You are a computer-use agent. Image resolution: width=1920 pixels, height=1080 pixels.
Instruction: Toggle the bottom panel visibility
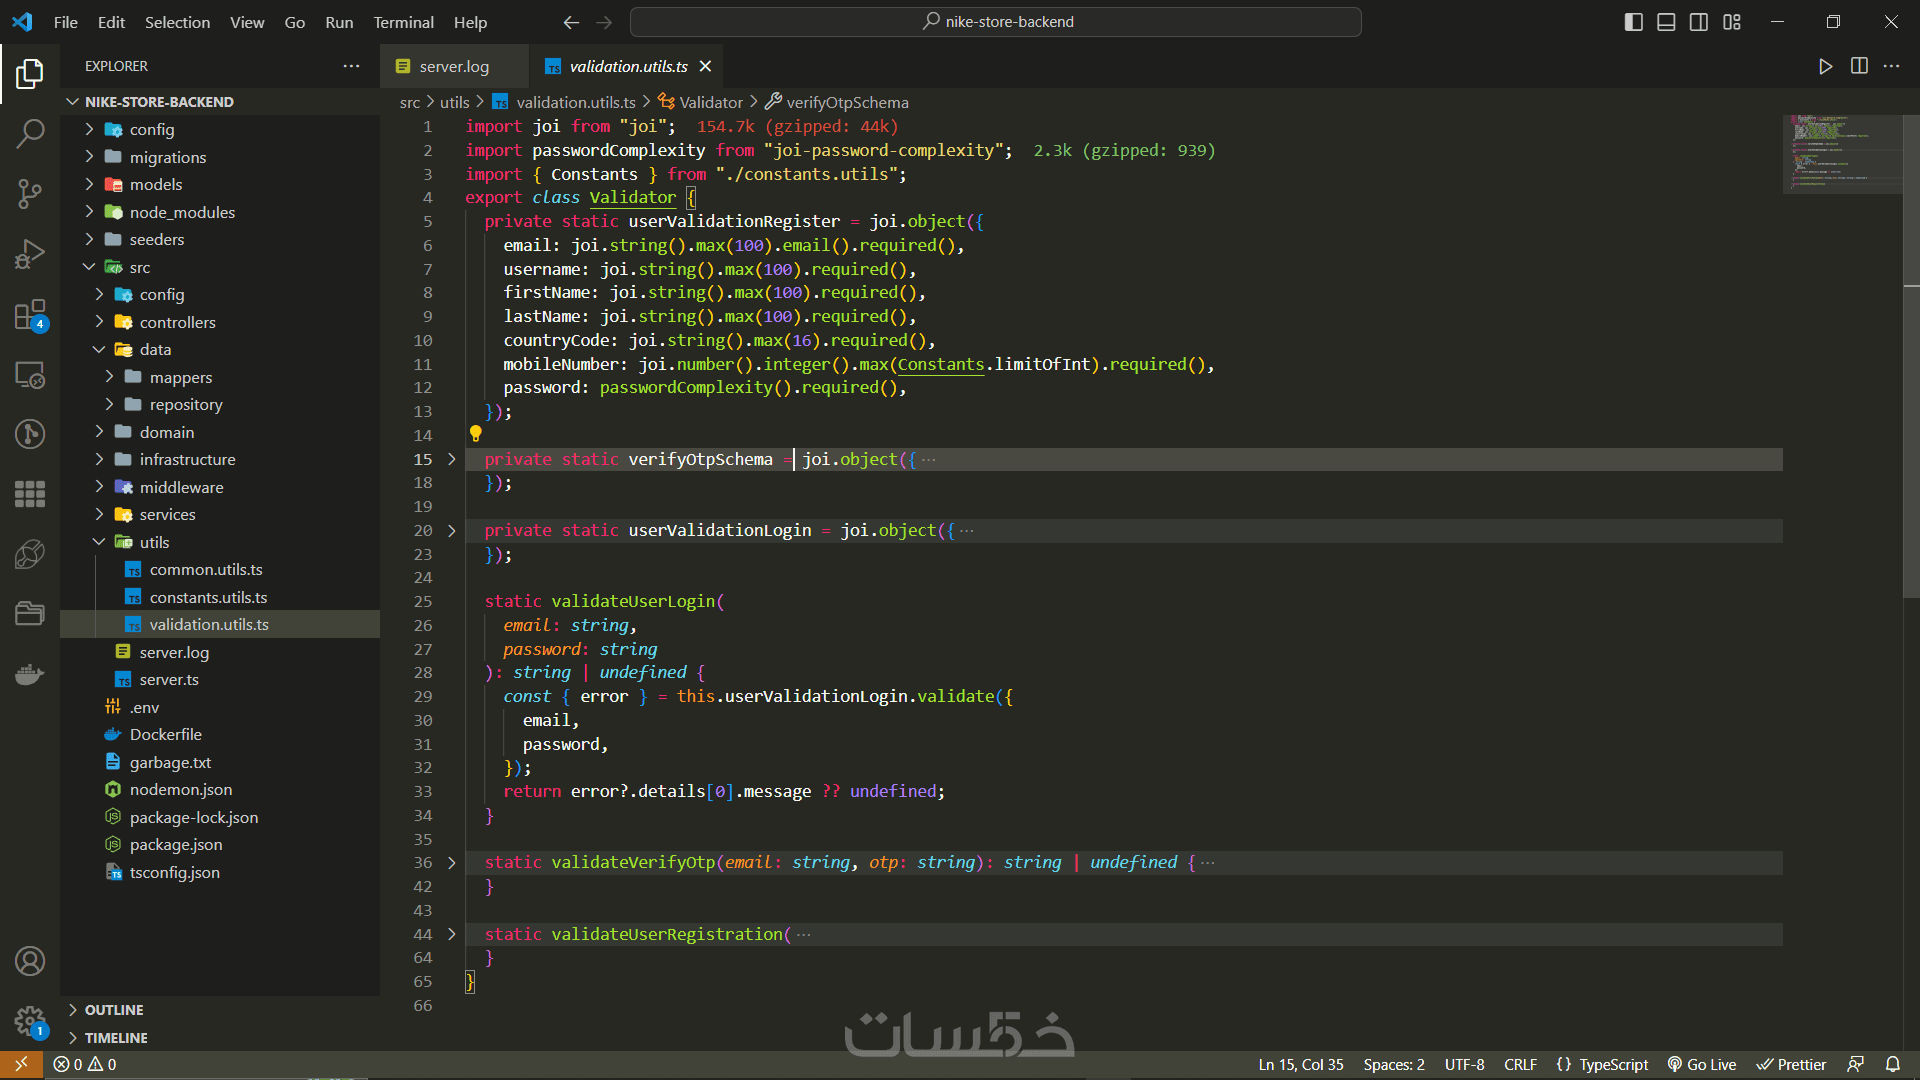1666,22
